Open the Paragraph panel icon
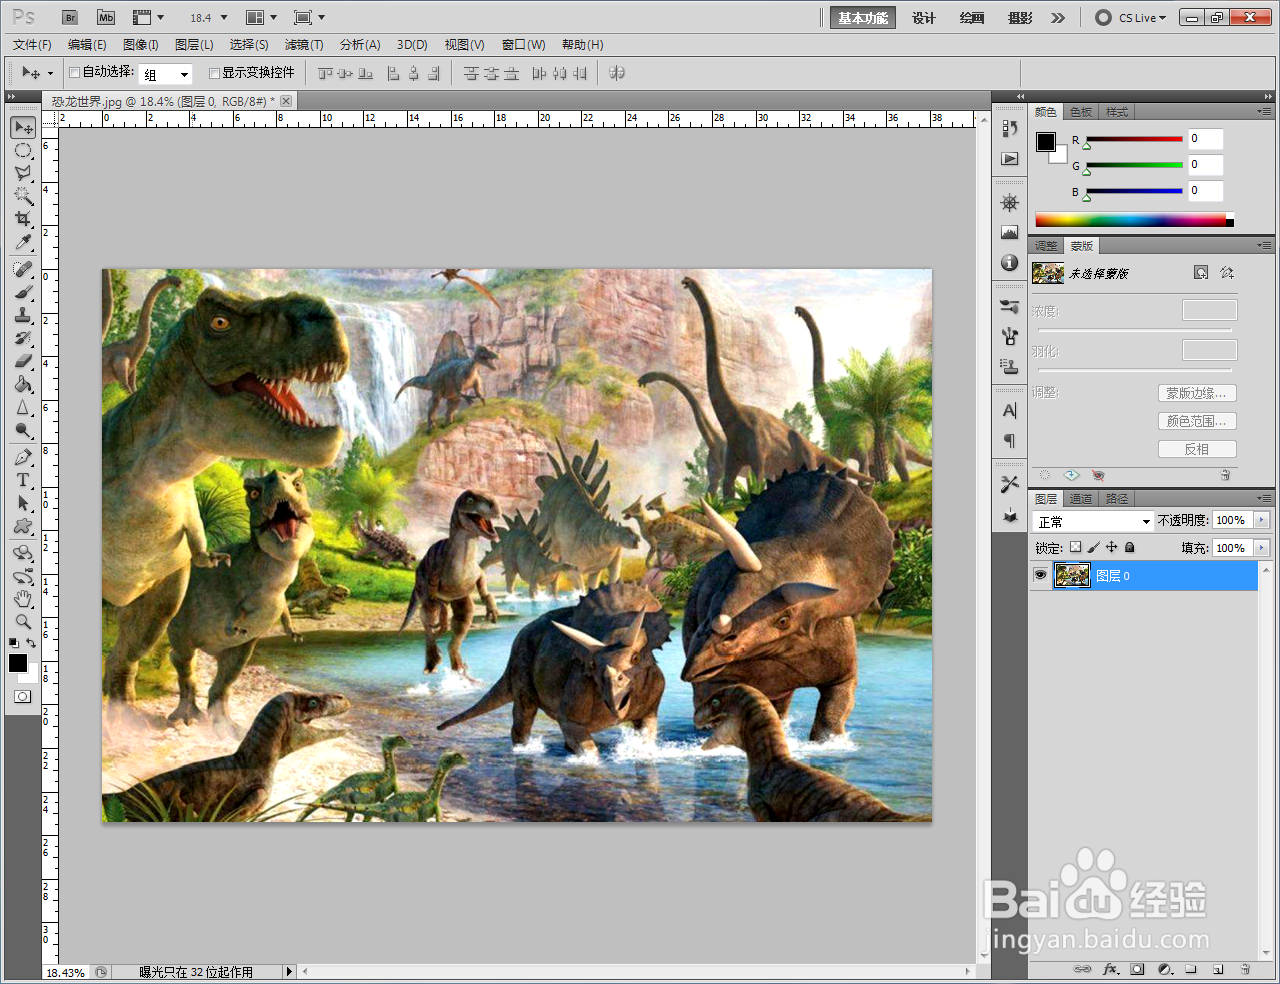This screenshot has width=1280, height=984. (1010, 441)
